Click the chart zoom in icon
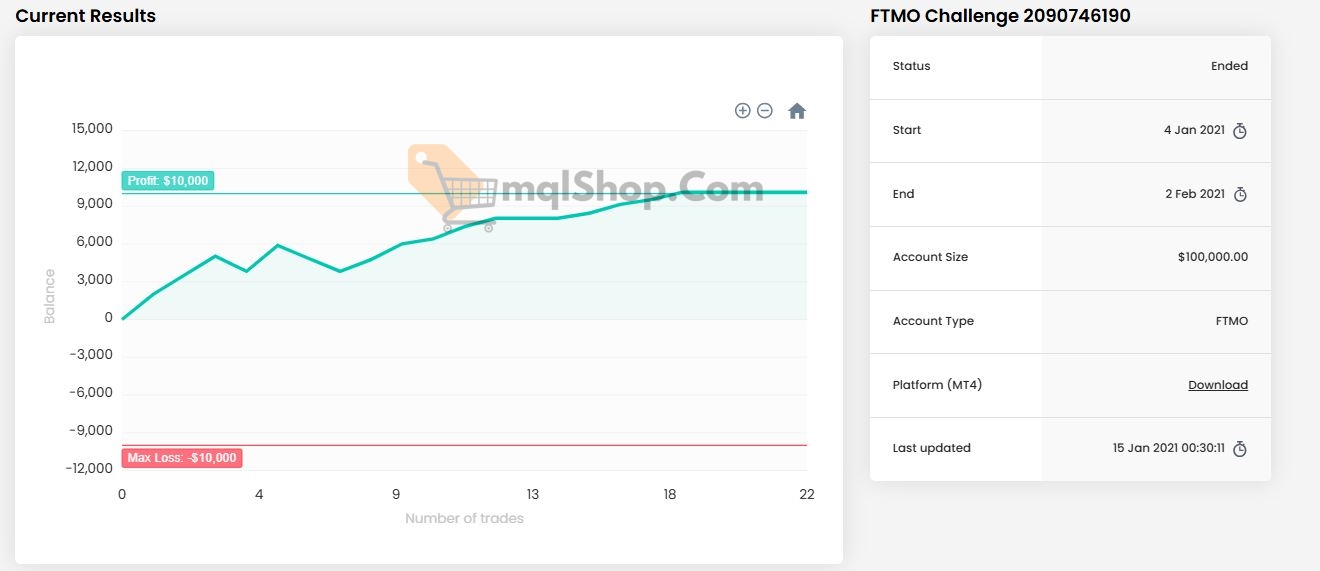Viewport: 1320px width, 571px height. (742, 111)
